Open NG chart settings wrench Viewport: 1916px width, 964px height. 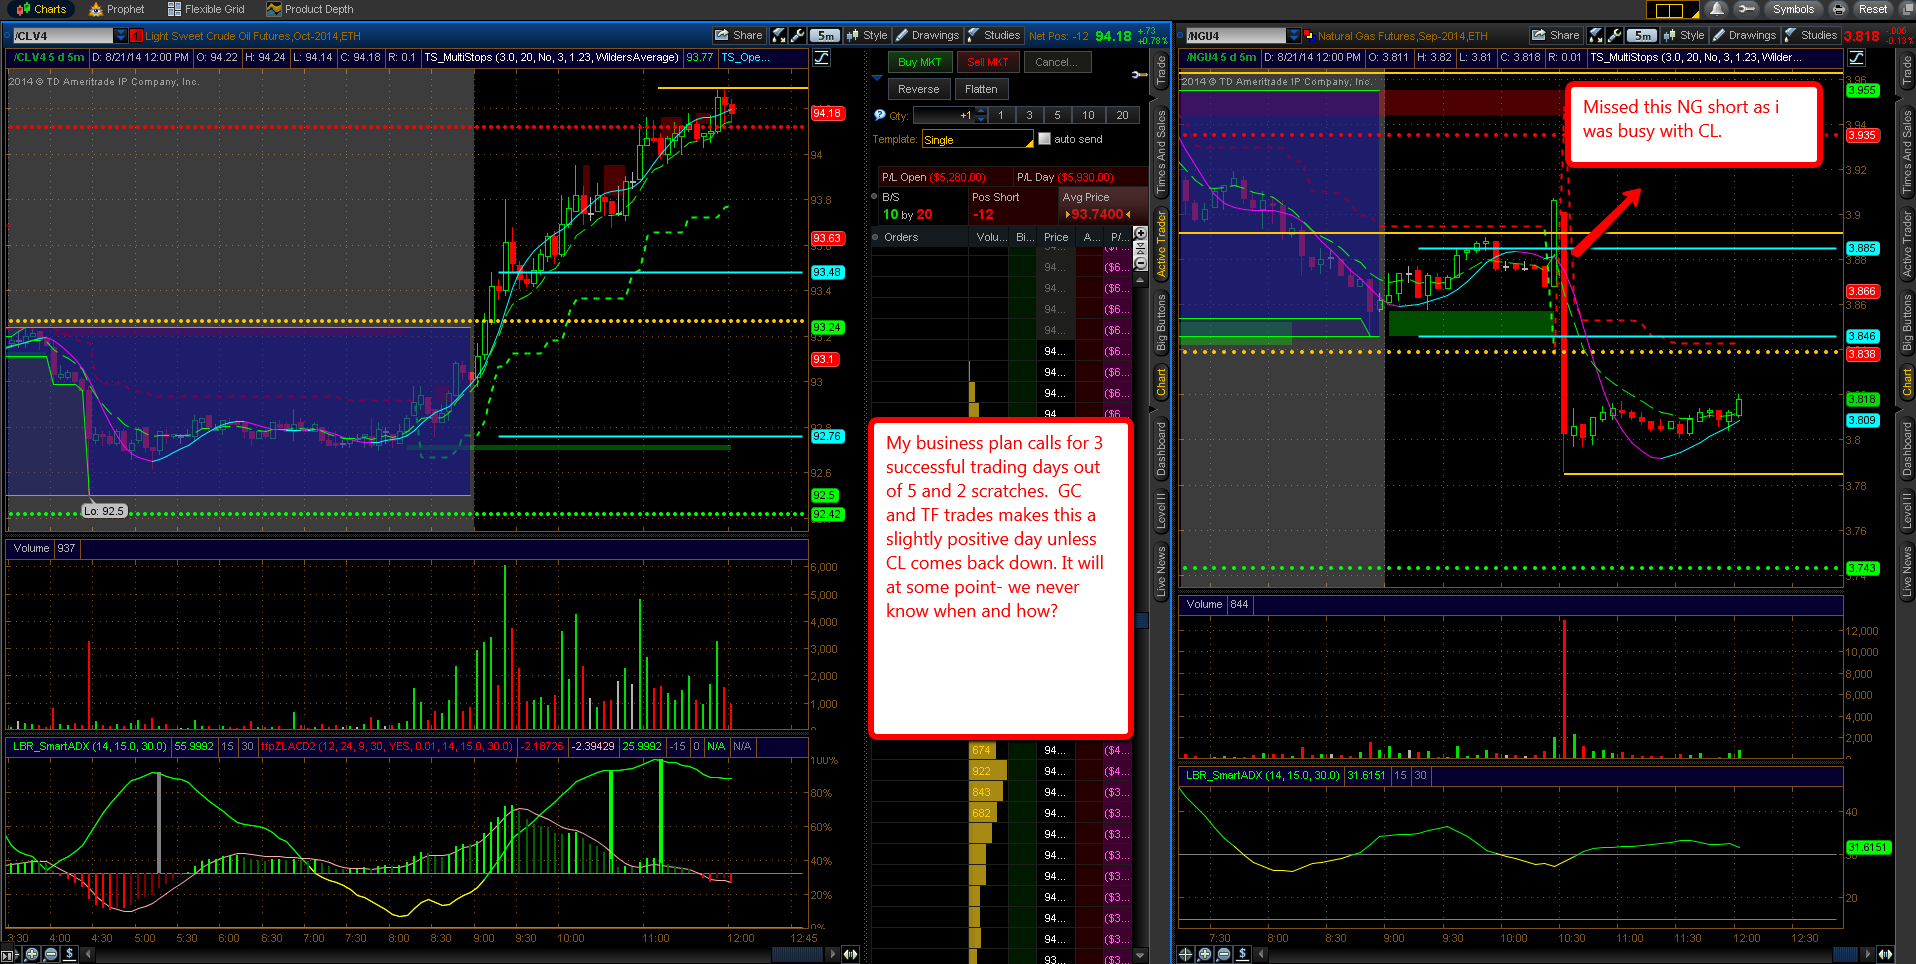click(x=1614, y=35)
